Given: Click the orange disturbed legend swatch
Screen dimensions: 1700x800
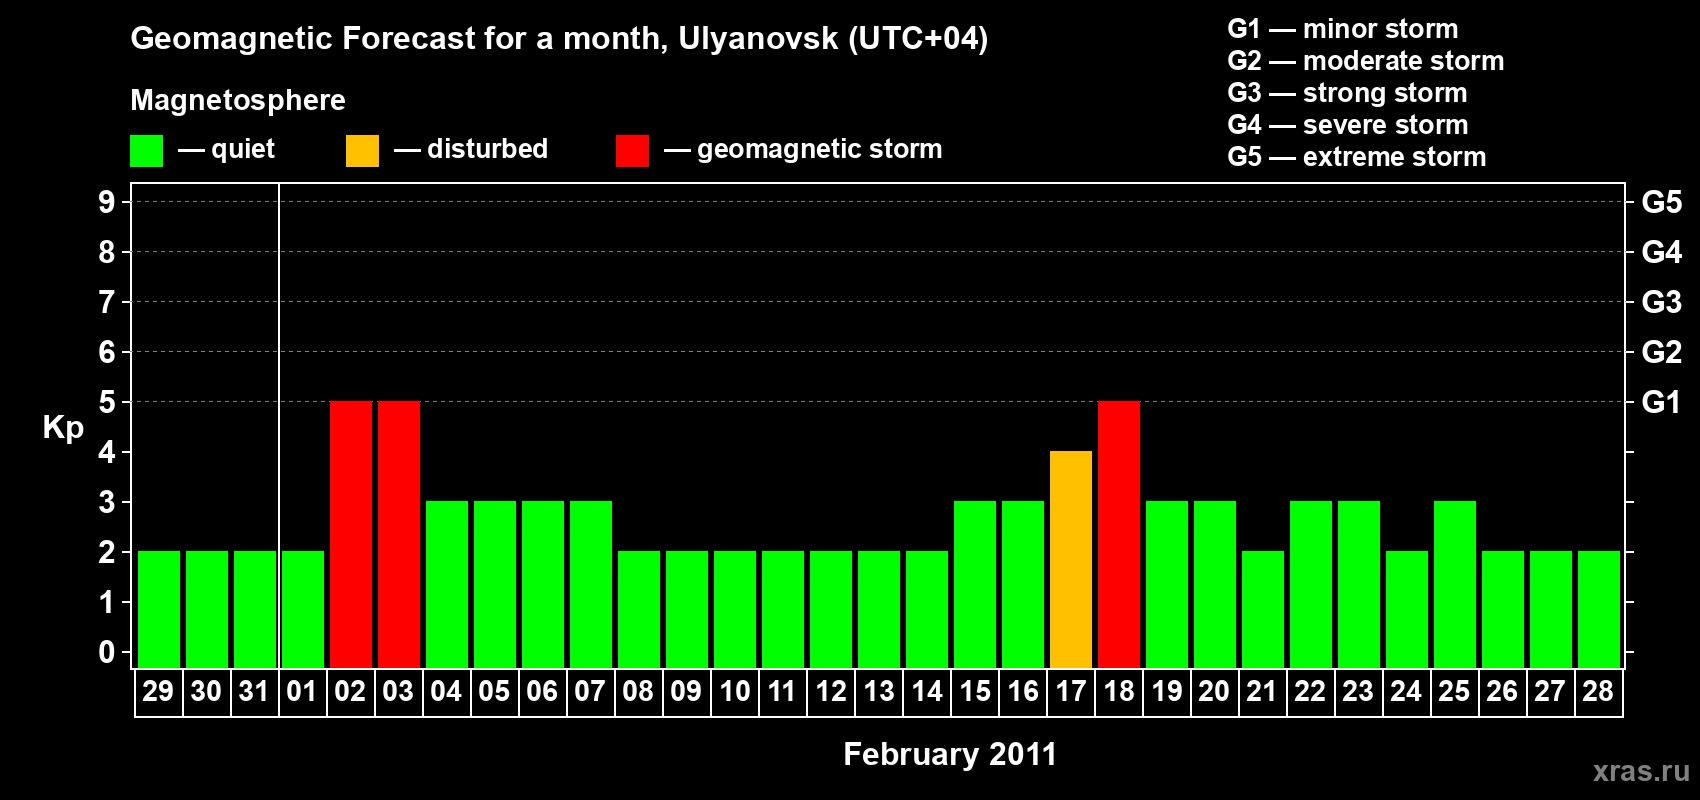Looking at the screenshot, I should click(362, 151).
